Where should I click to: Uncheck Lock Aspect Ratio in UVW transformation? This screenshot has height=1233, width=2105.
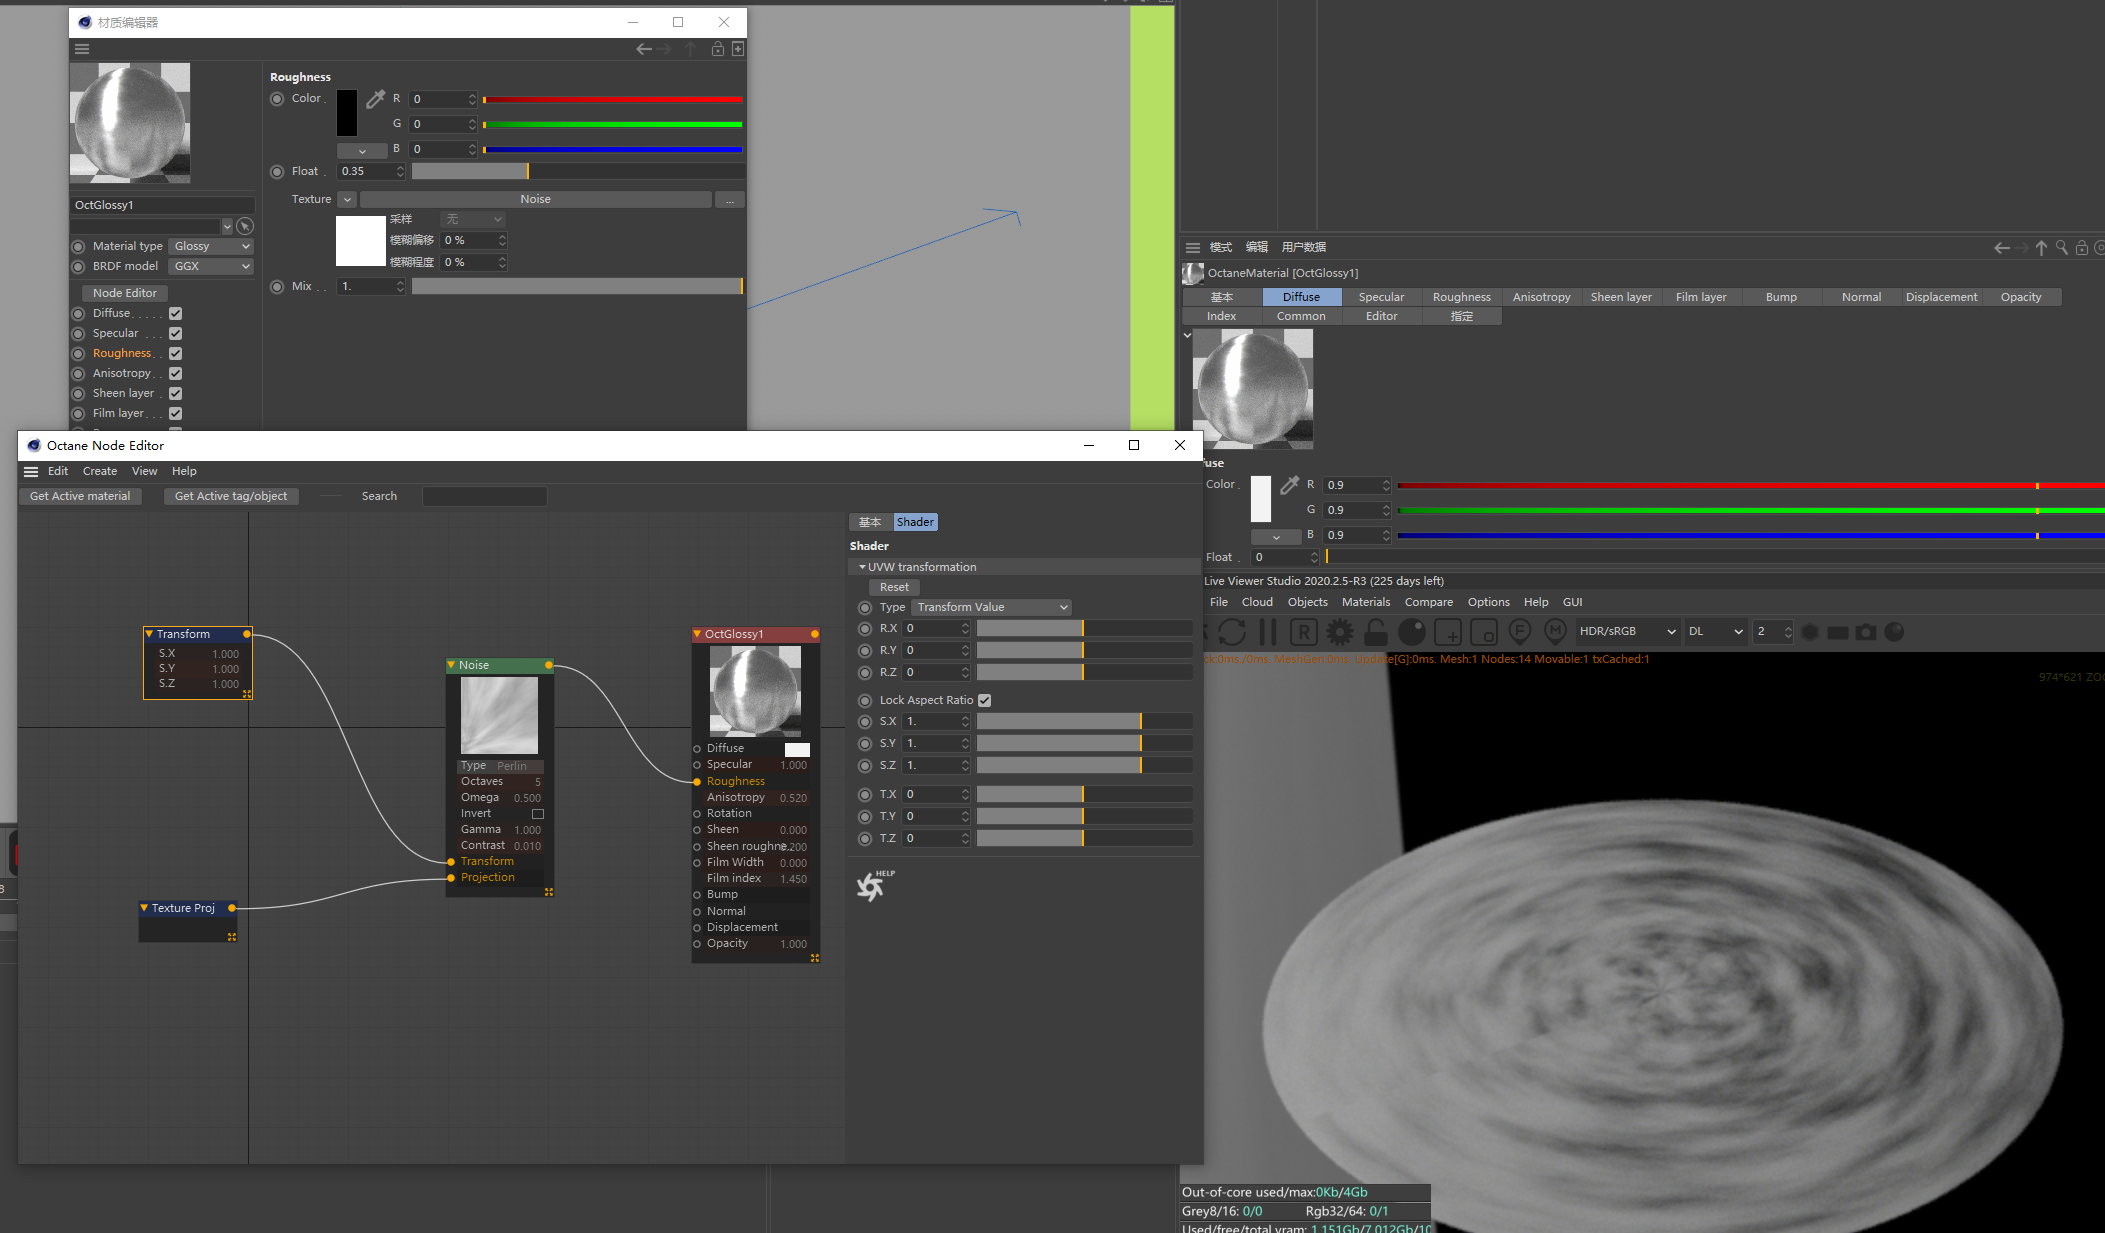tap(984, 700)
